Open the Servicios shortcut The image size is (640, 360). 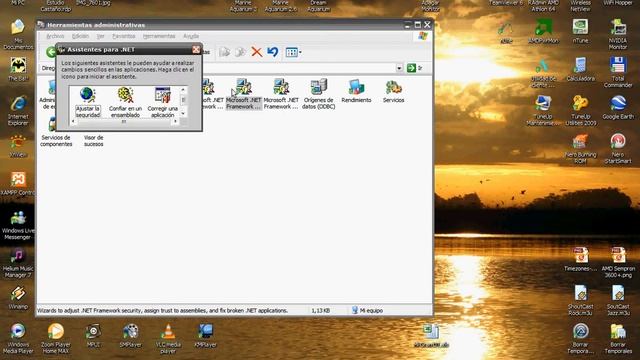(x=393, y=91)
